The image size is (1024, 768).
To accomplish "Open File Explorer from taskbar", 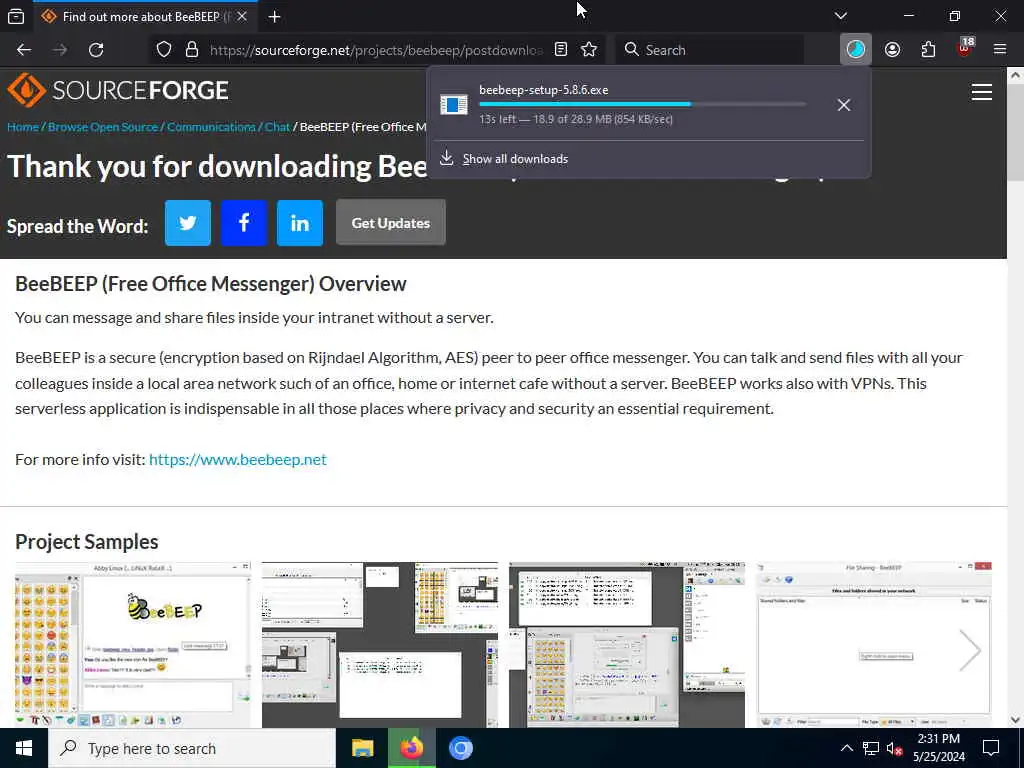I will point(362,748).
